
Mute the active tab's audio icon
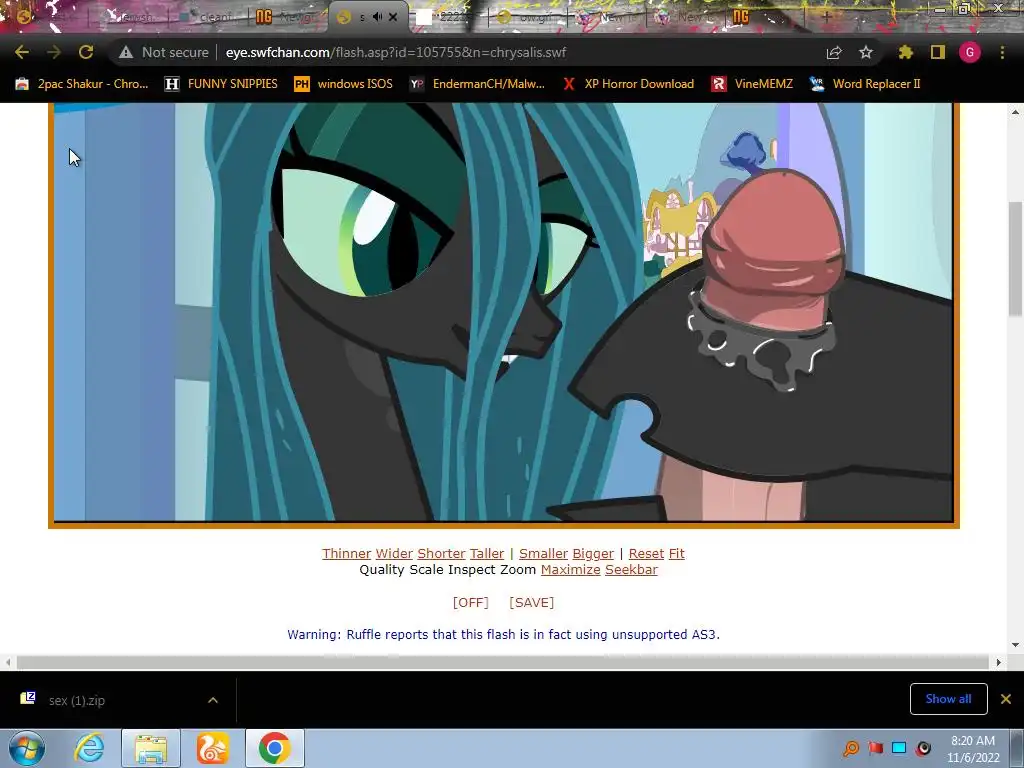click(x=377, y=17)
